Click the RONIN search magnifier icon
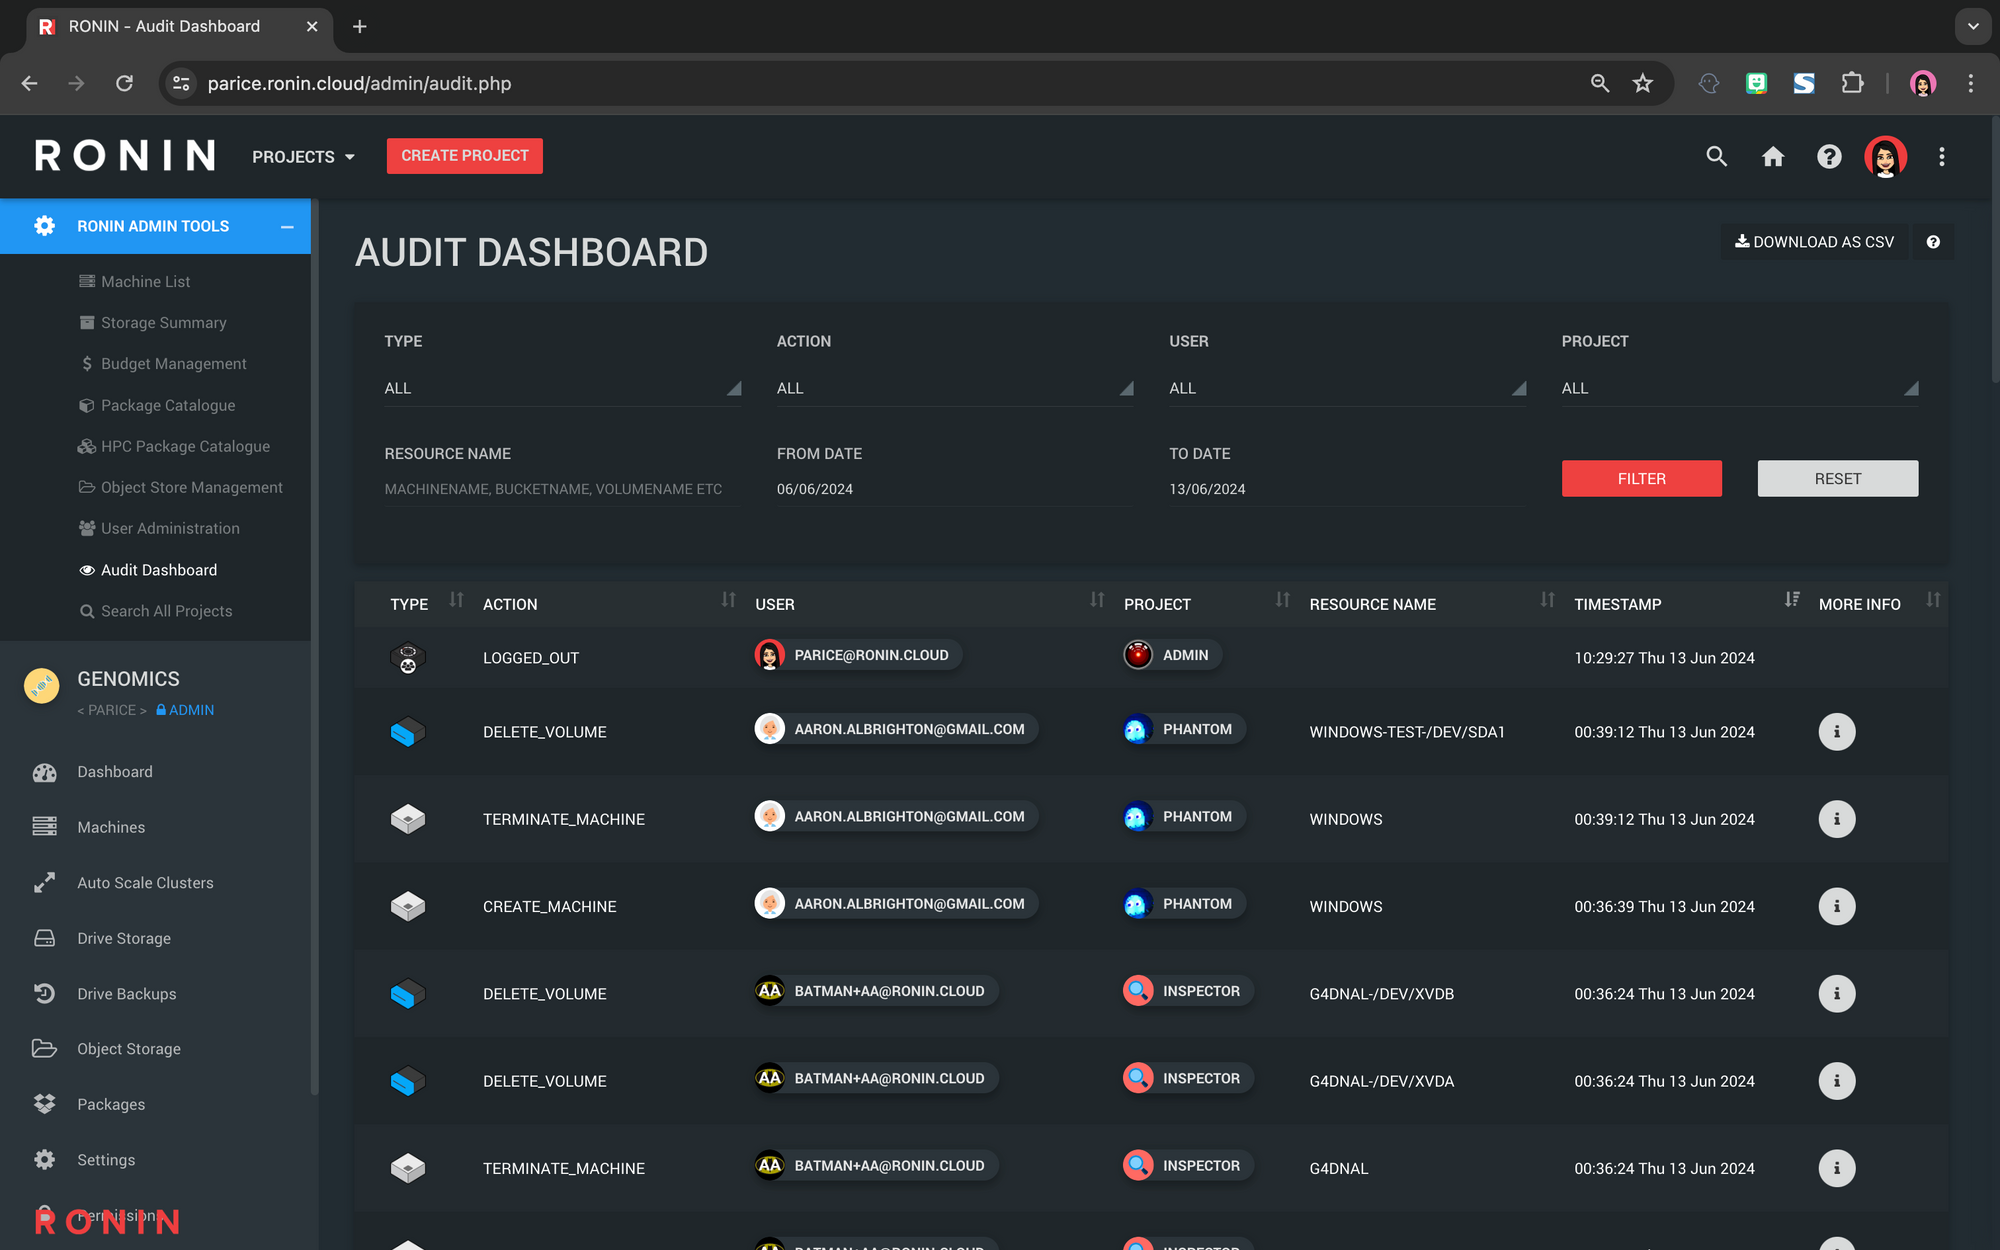 pyautogui.click(x=1716, y=156)
